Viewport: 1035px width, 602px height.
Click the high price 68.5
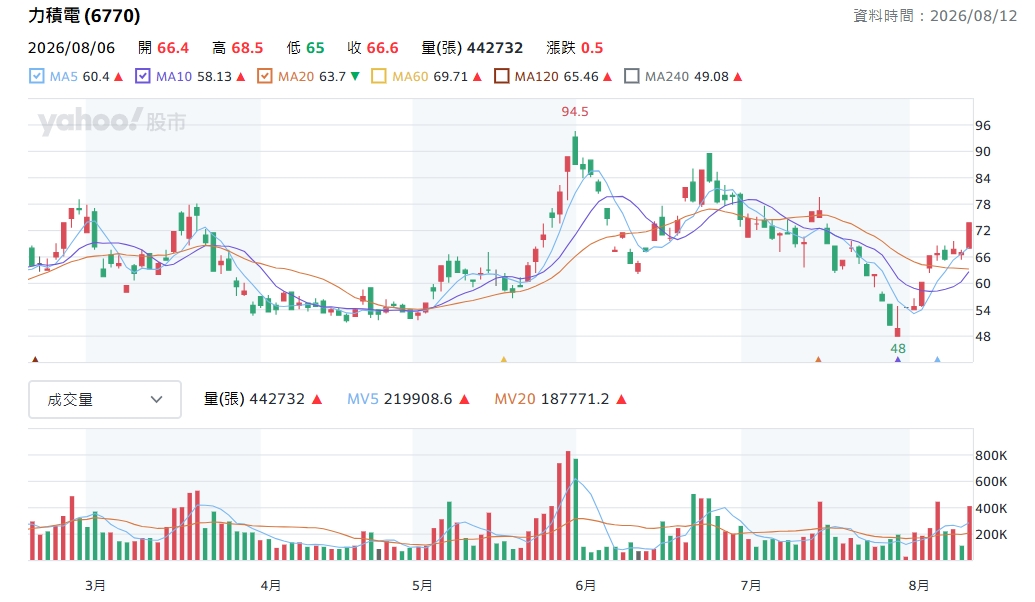tap(247, 48)
